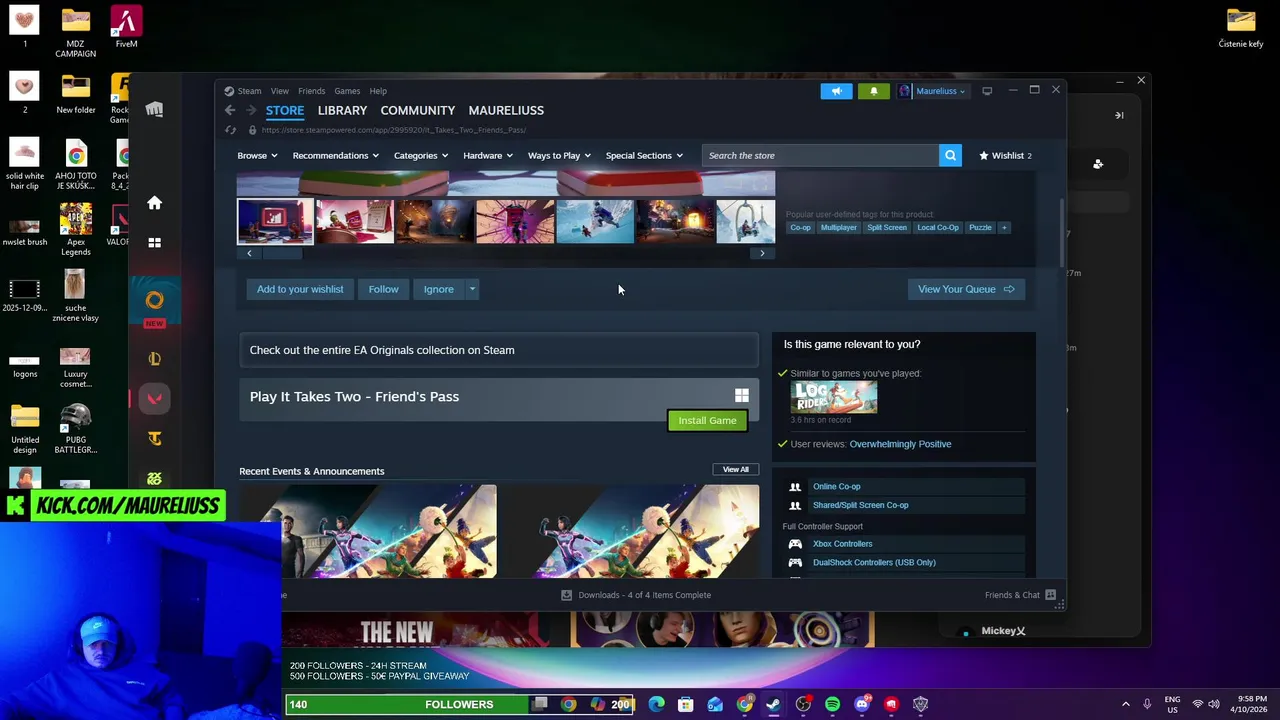Reload the Steam store page
Image resolution: width=1280 pixels, height=720 pixels.
230,130
